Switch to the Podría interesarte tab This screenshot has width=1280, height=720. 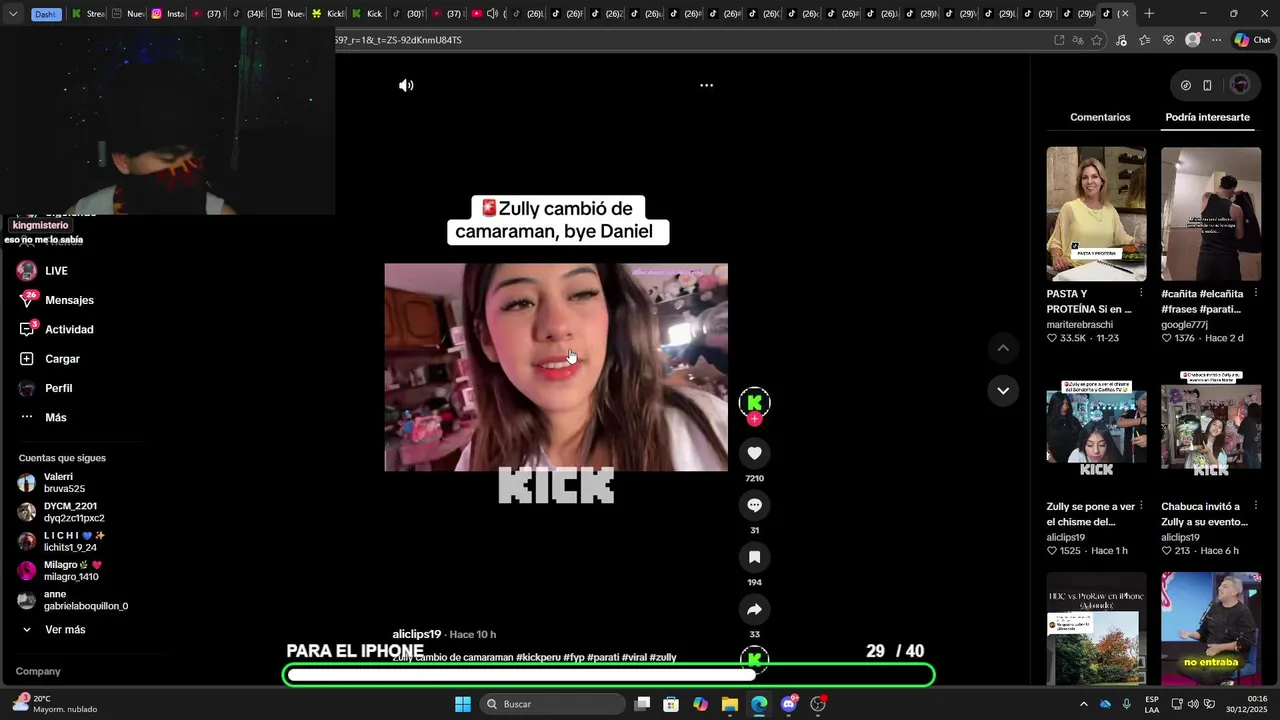pos(1207,117)
